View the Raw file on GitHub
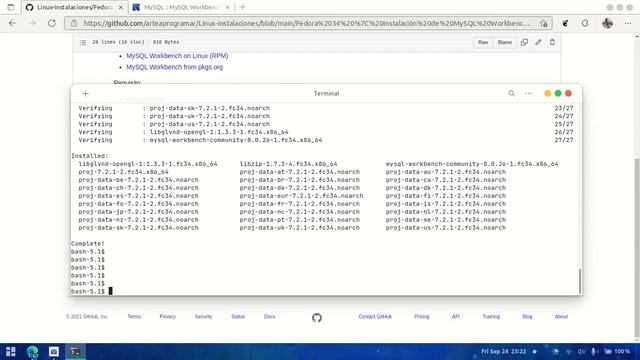The height and width of the screenshot is (360, 640). pyautogui.click(x=483, y=42)
